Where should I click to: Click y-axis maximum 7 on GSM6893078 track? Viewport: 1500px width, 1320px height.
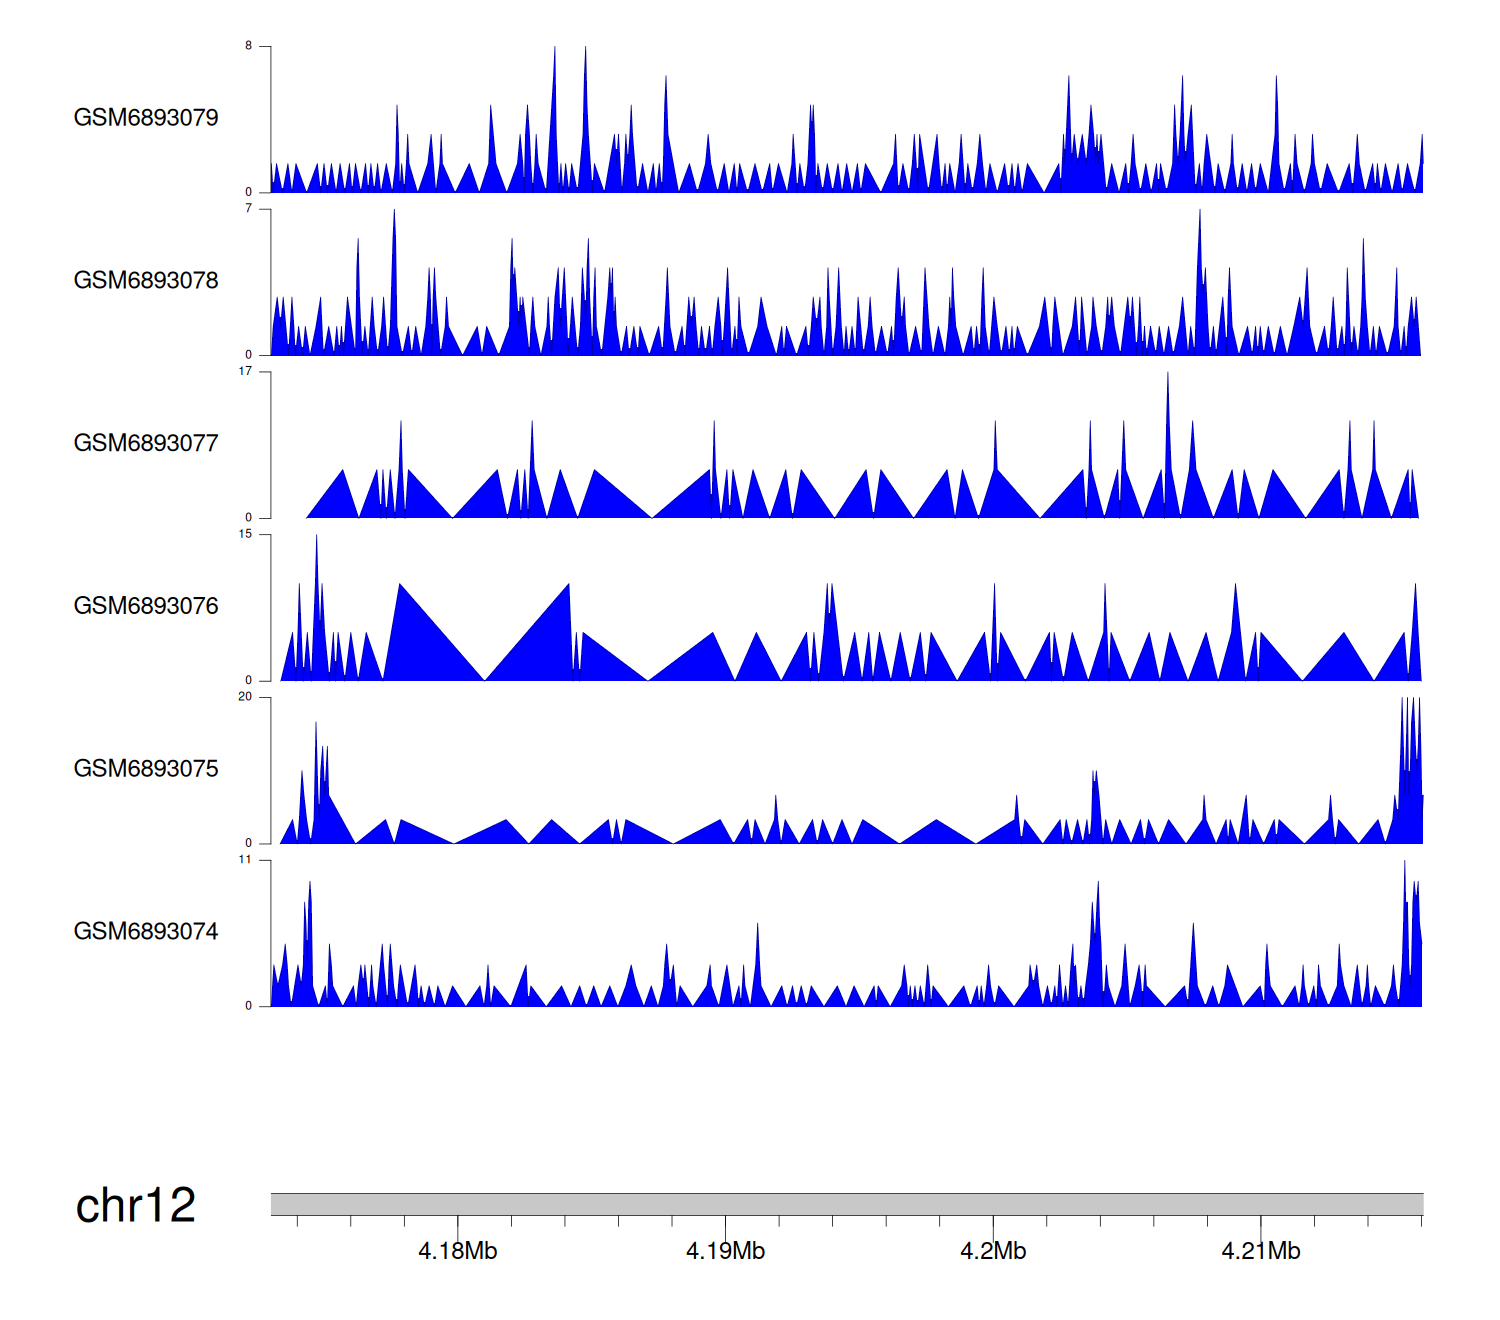coord(249,209)
